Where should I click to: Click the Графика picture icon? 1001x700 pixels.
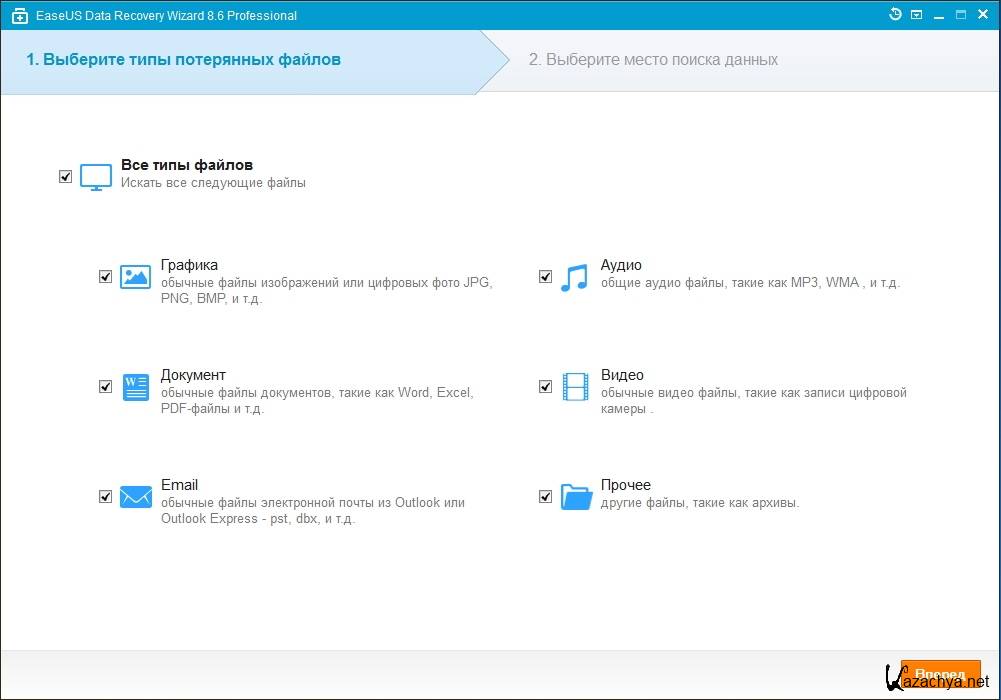point(135,276)
